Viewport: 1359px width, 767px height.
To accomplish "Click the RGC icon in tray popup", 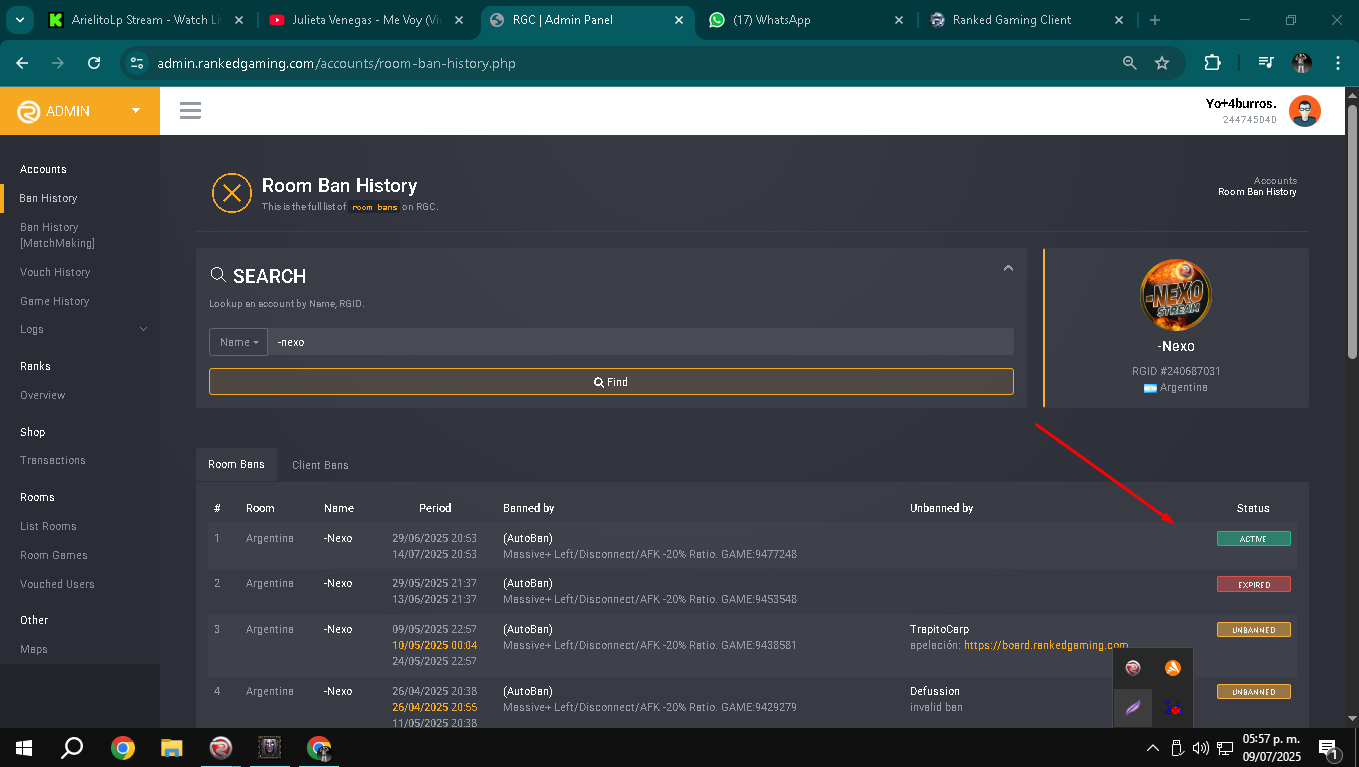I will pos(1133,668).
